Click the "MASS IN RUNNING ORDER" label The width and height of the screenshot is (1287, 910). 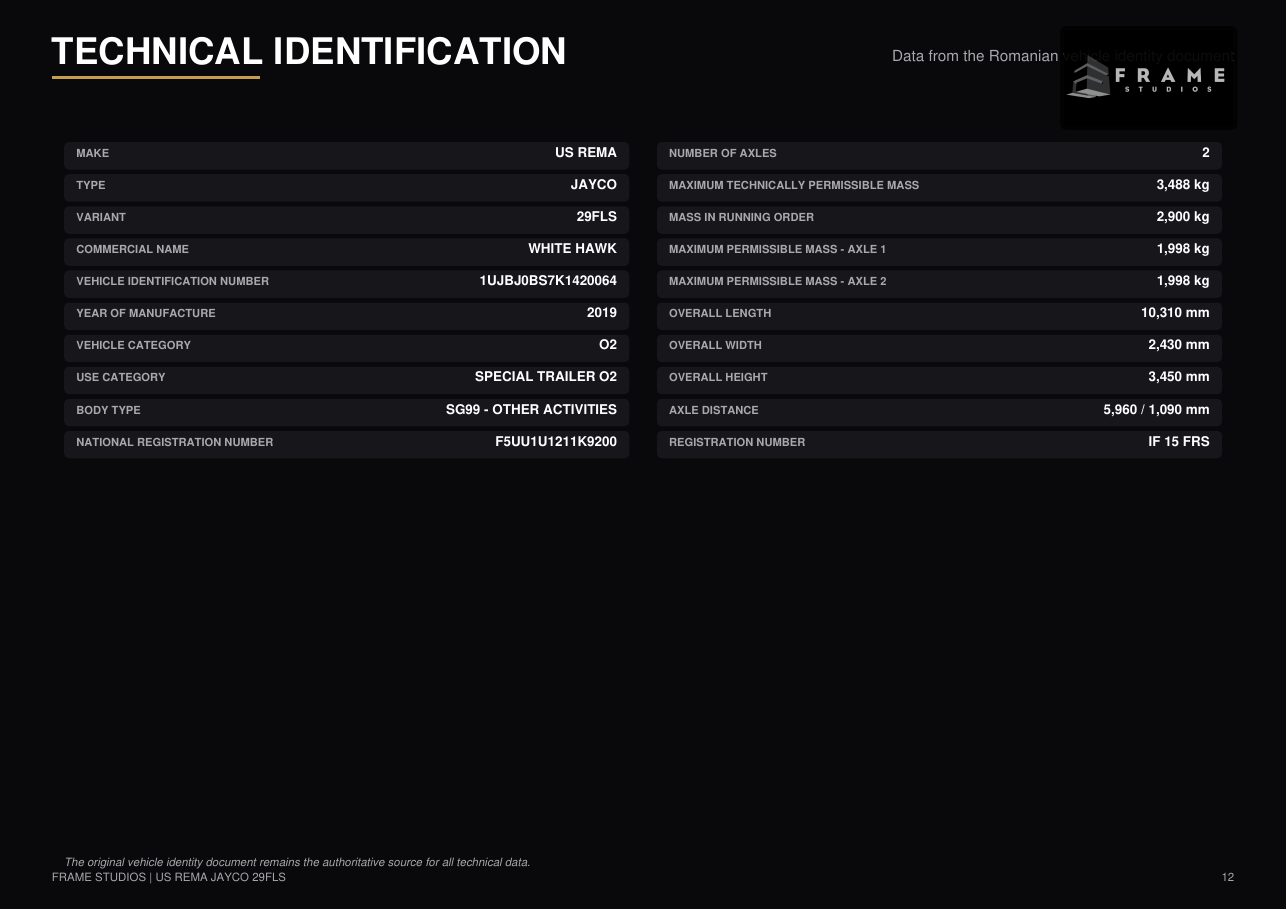[742, 217]
